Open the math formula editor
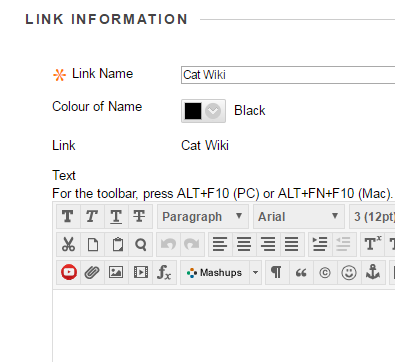The width and height of the screenshot is (395, 362). point(164,272)
